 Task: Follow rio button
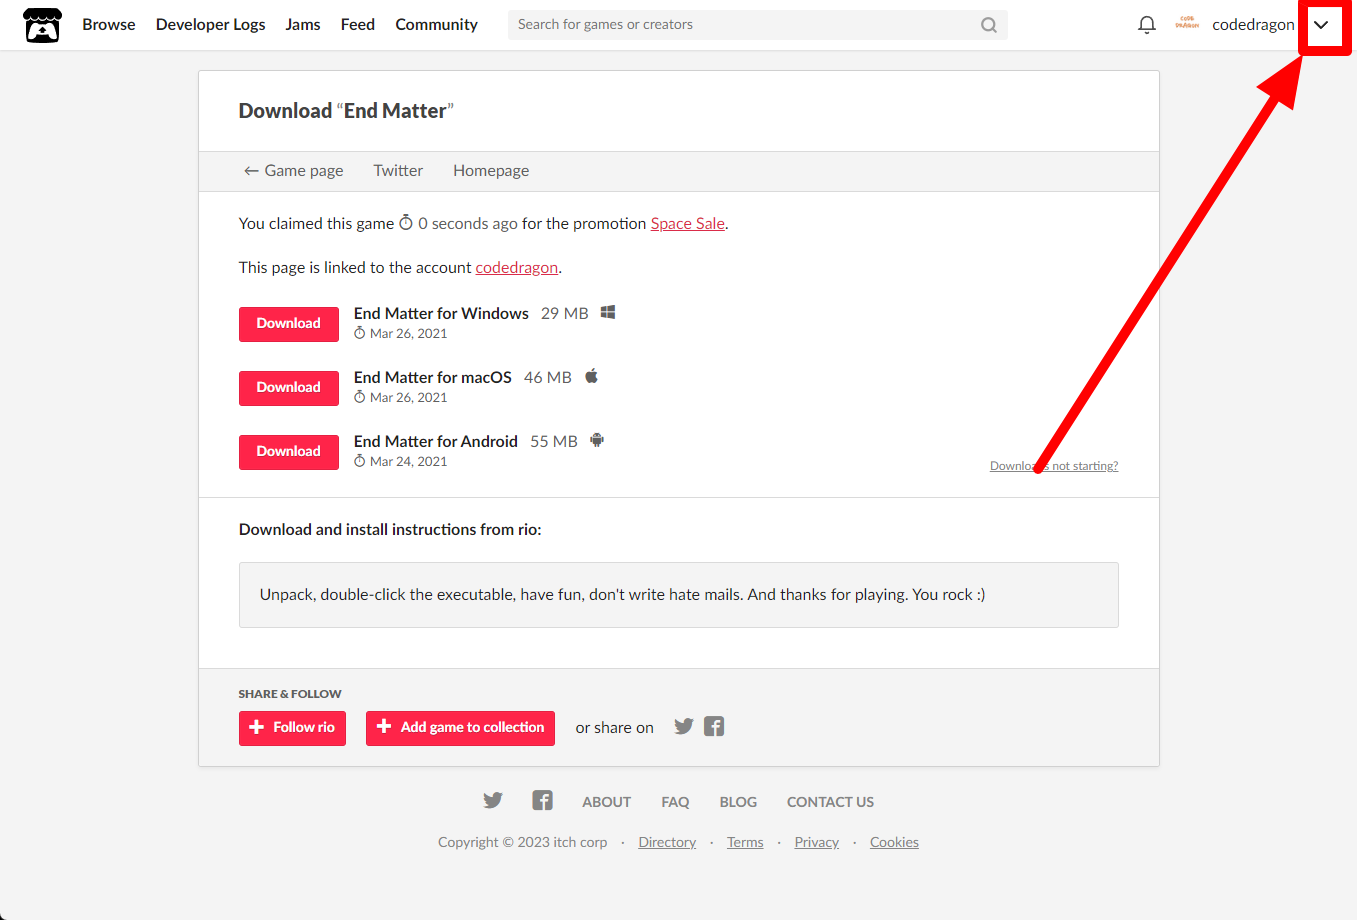coord(292,728)
